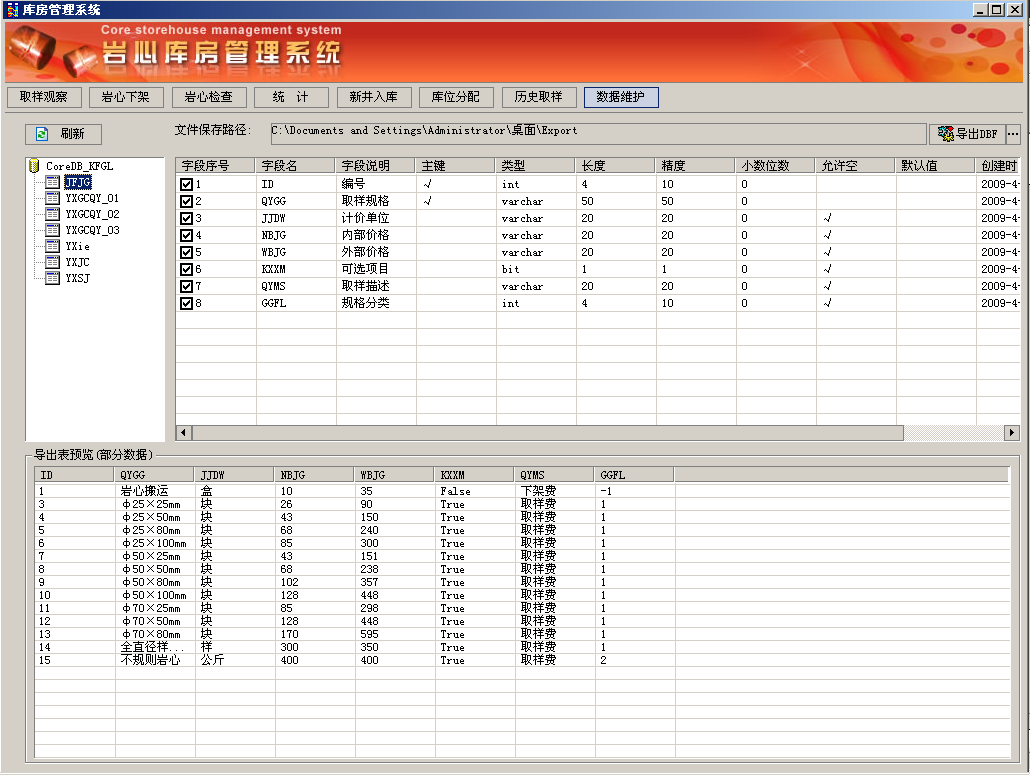Viewport: 1030px width, 775px height.
Task: Click the CoreDB_KFGL database cylinder icon
Action: (34, 166)
